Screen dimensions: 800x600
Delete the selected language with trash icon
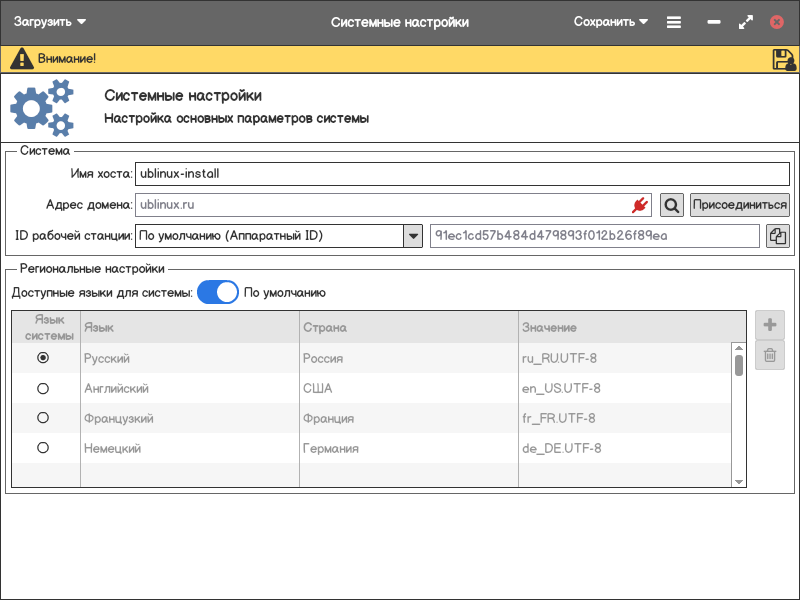click(770, 355)
